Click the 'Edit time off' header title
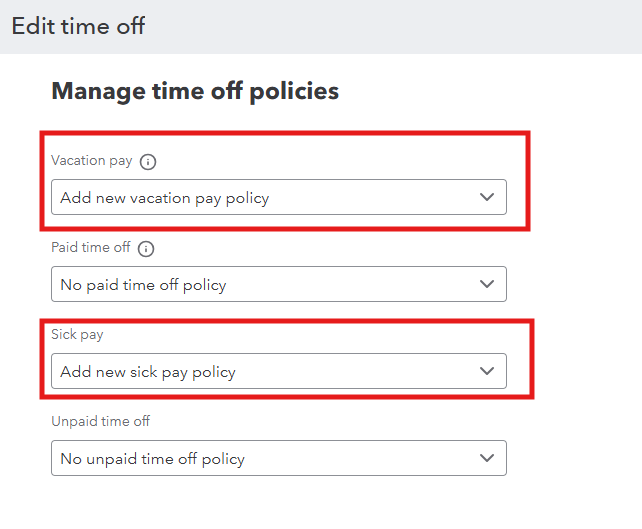This screenshot has height=529, width=642. pos(78,26)
